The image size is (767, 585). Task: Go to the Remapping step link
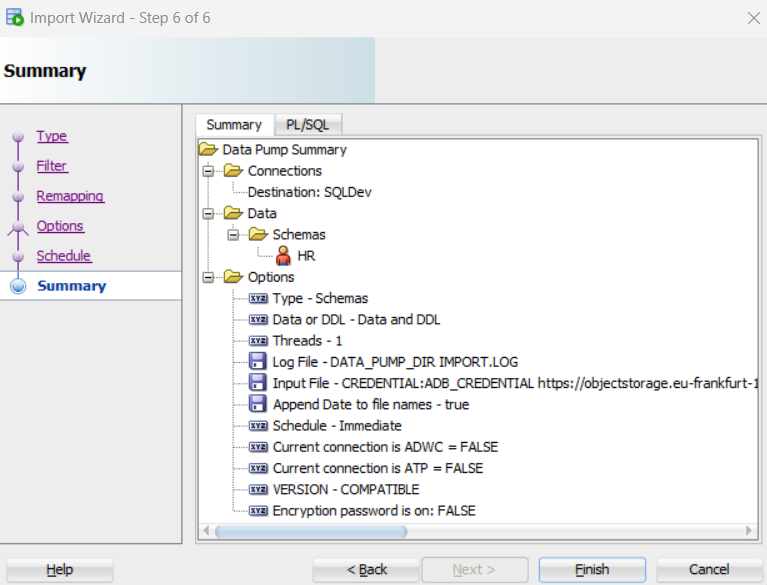click(70, 196)
